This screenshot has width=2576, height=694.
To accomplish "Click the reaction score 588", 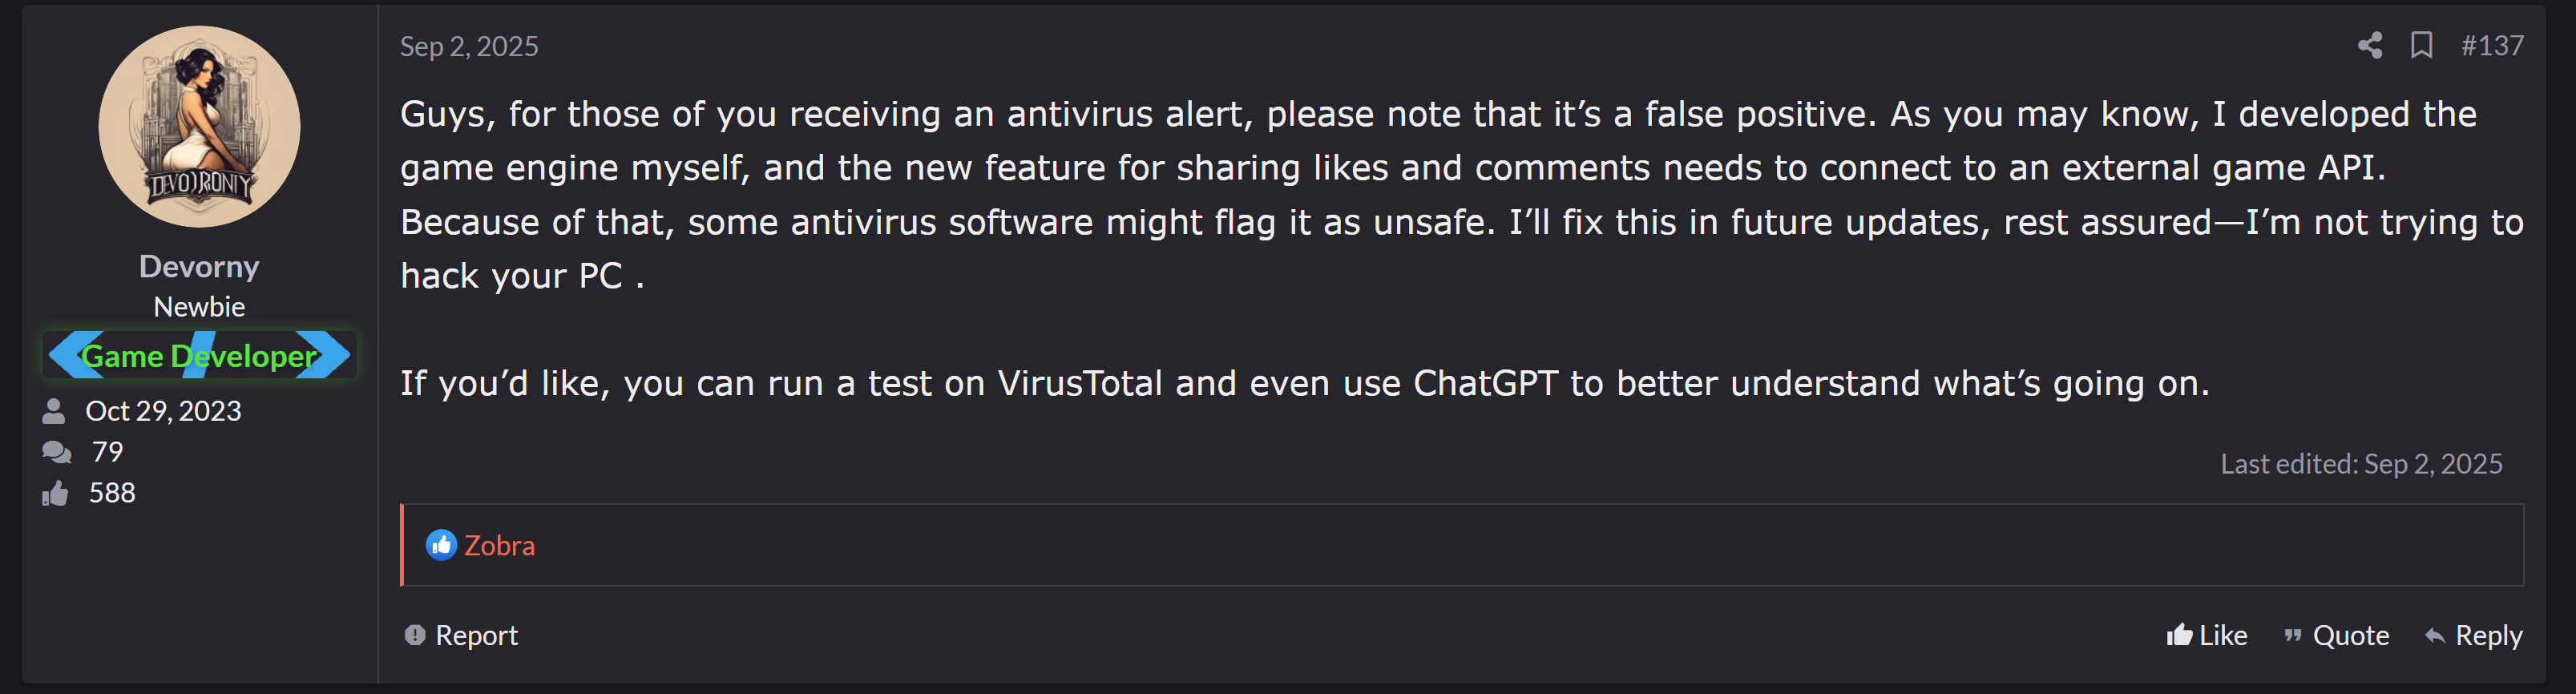I will coord(112,493).
